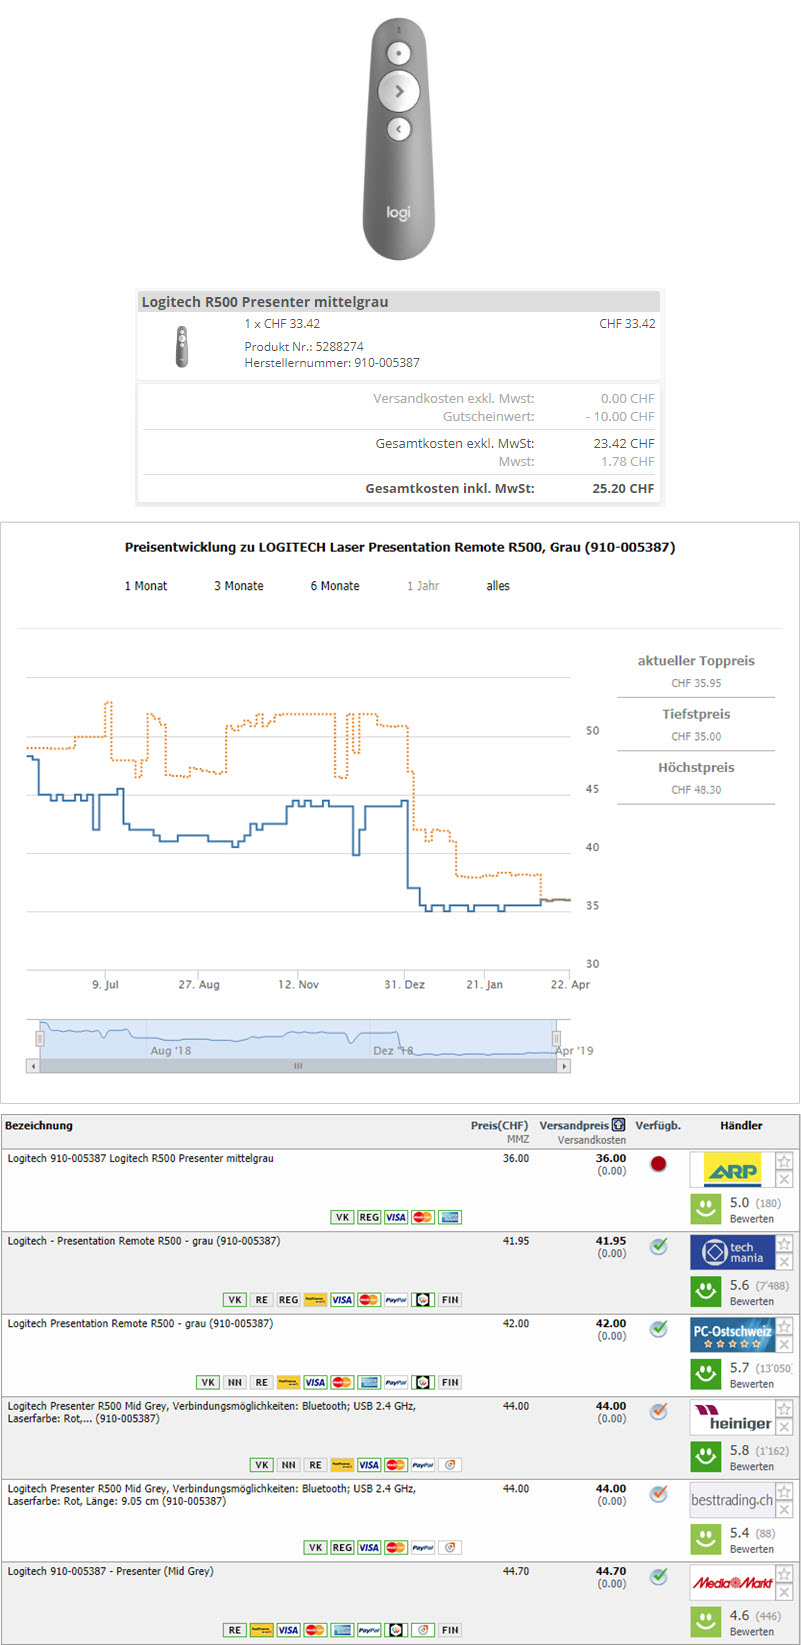Click the small R500 thumbnail in the order box
This screenshot has height=1645, width=801.
point(181,347)
